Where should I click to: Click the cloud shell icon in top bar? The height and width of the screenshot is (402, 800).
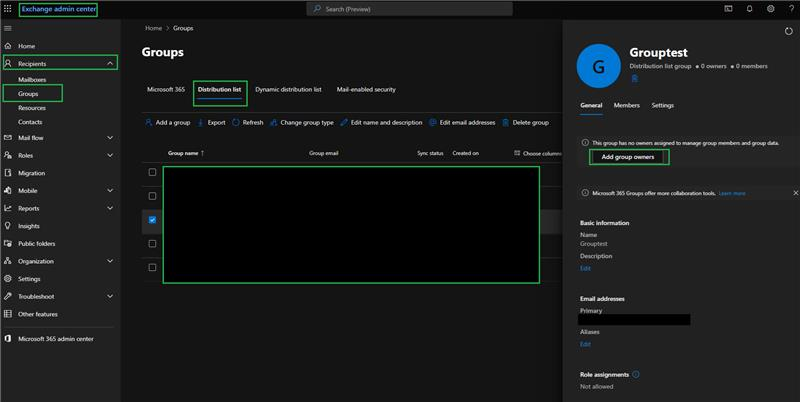729,9
